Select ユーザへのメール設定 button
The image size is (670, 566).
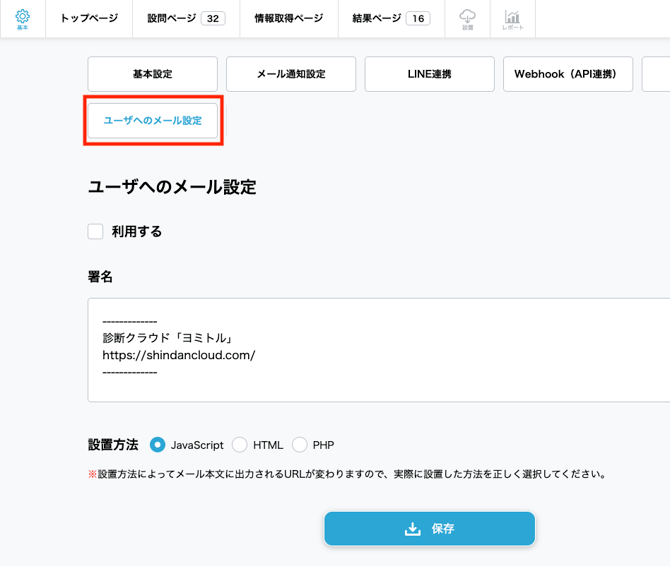coord(153,120)
